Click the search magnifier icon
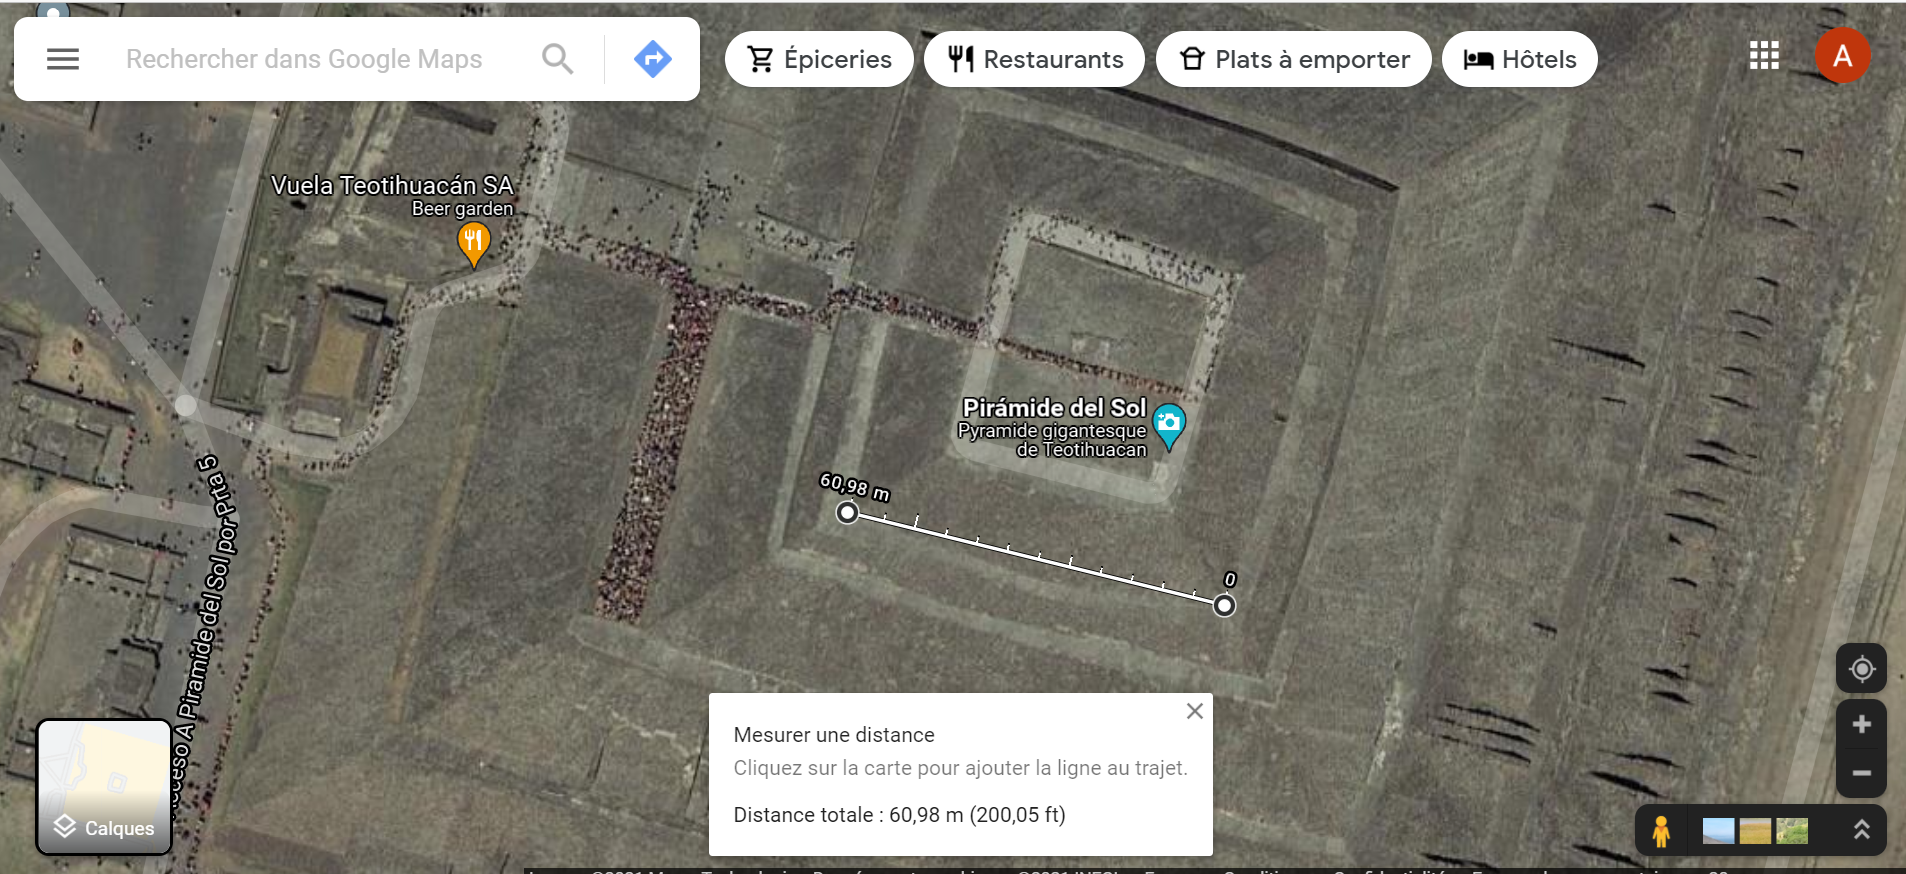The height and width of the screenshot is (874, 1906). tap(557, 59)
